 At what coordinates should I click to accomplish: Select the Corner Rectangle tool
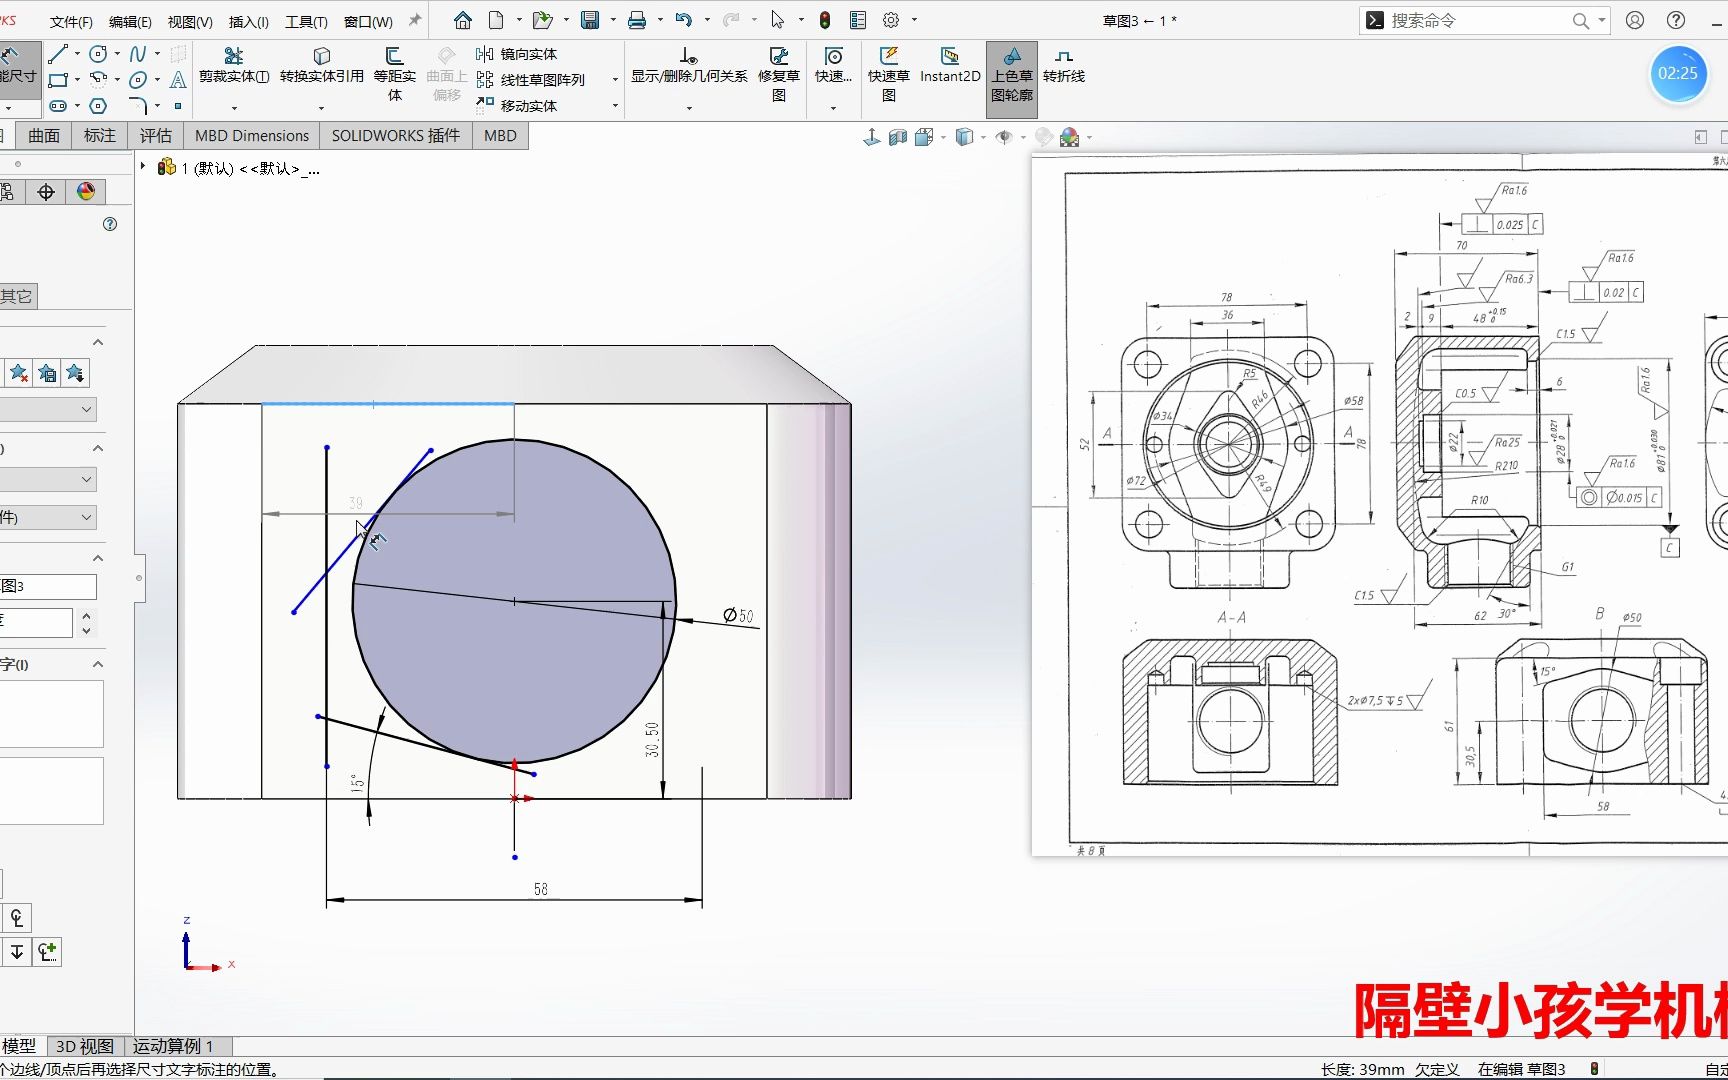(58, 80)
